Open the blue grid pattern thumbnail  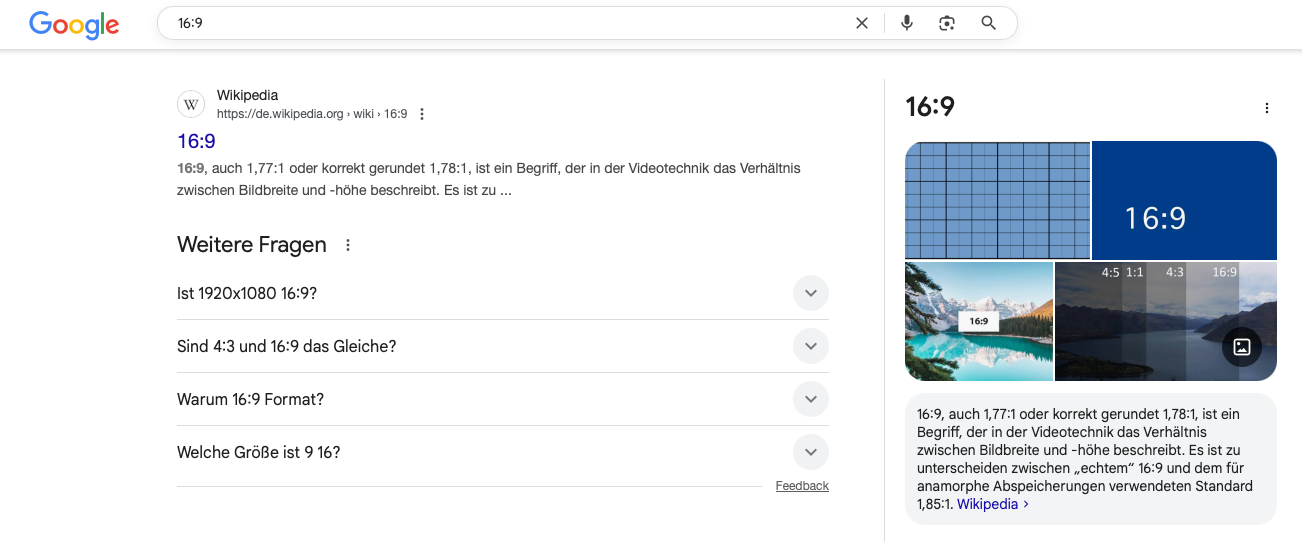(x=997, y=200)
